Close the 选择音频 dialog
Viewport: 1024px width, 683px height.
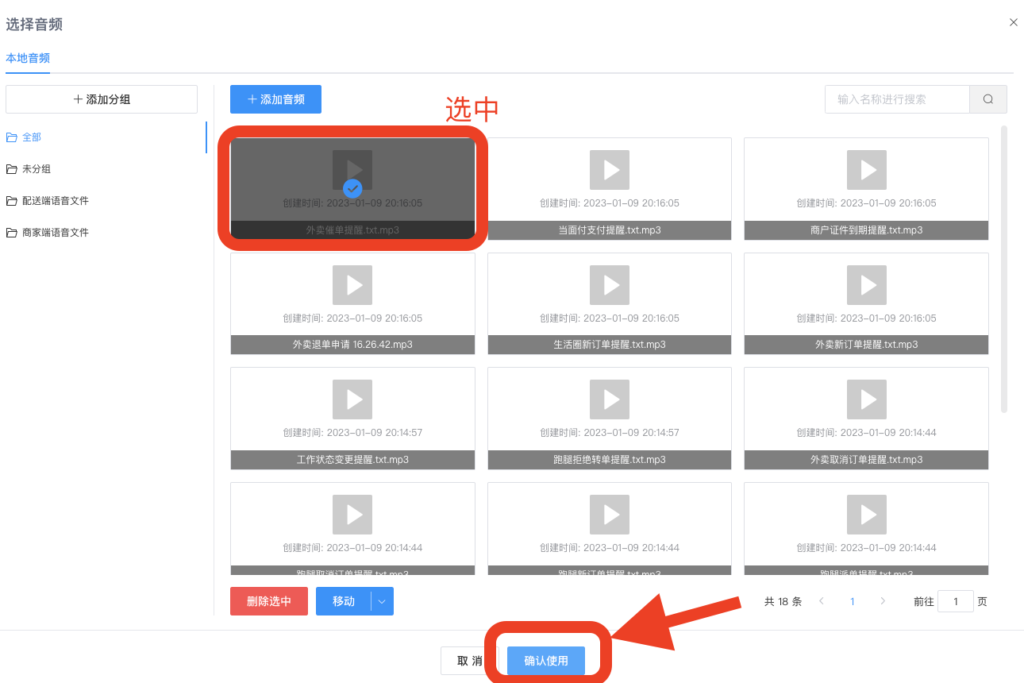(1013, 22)
